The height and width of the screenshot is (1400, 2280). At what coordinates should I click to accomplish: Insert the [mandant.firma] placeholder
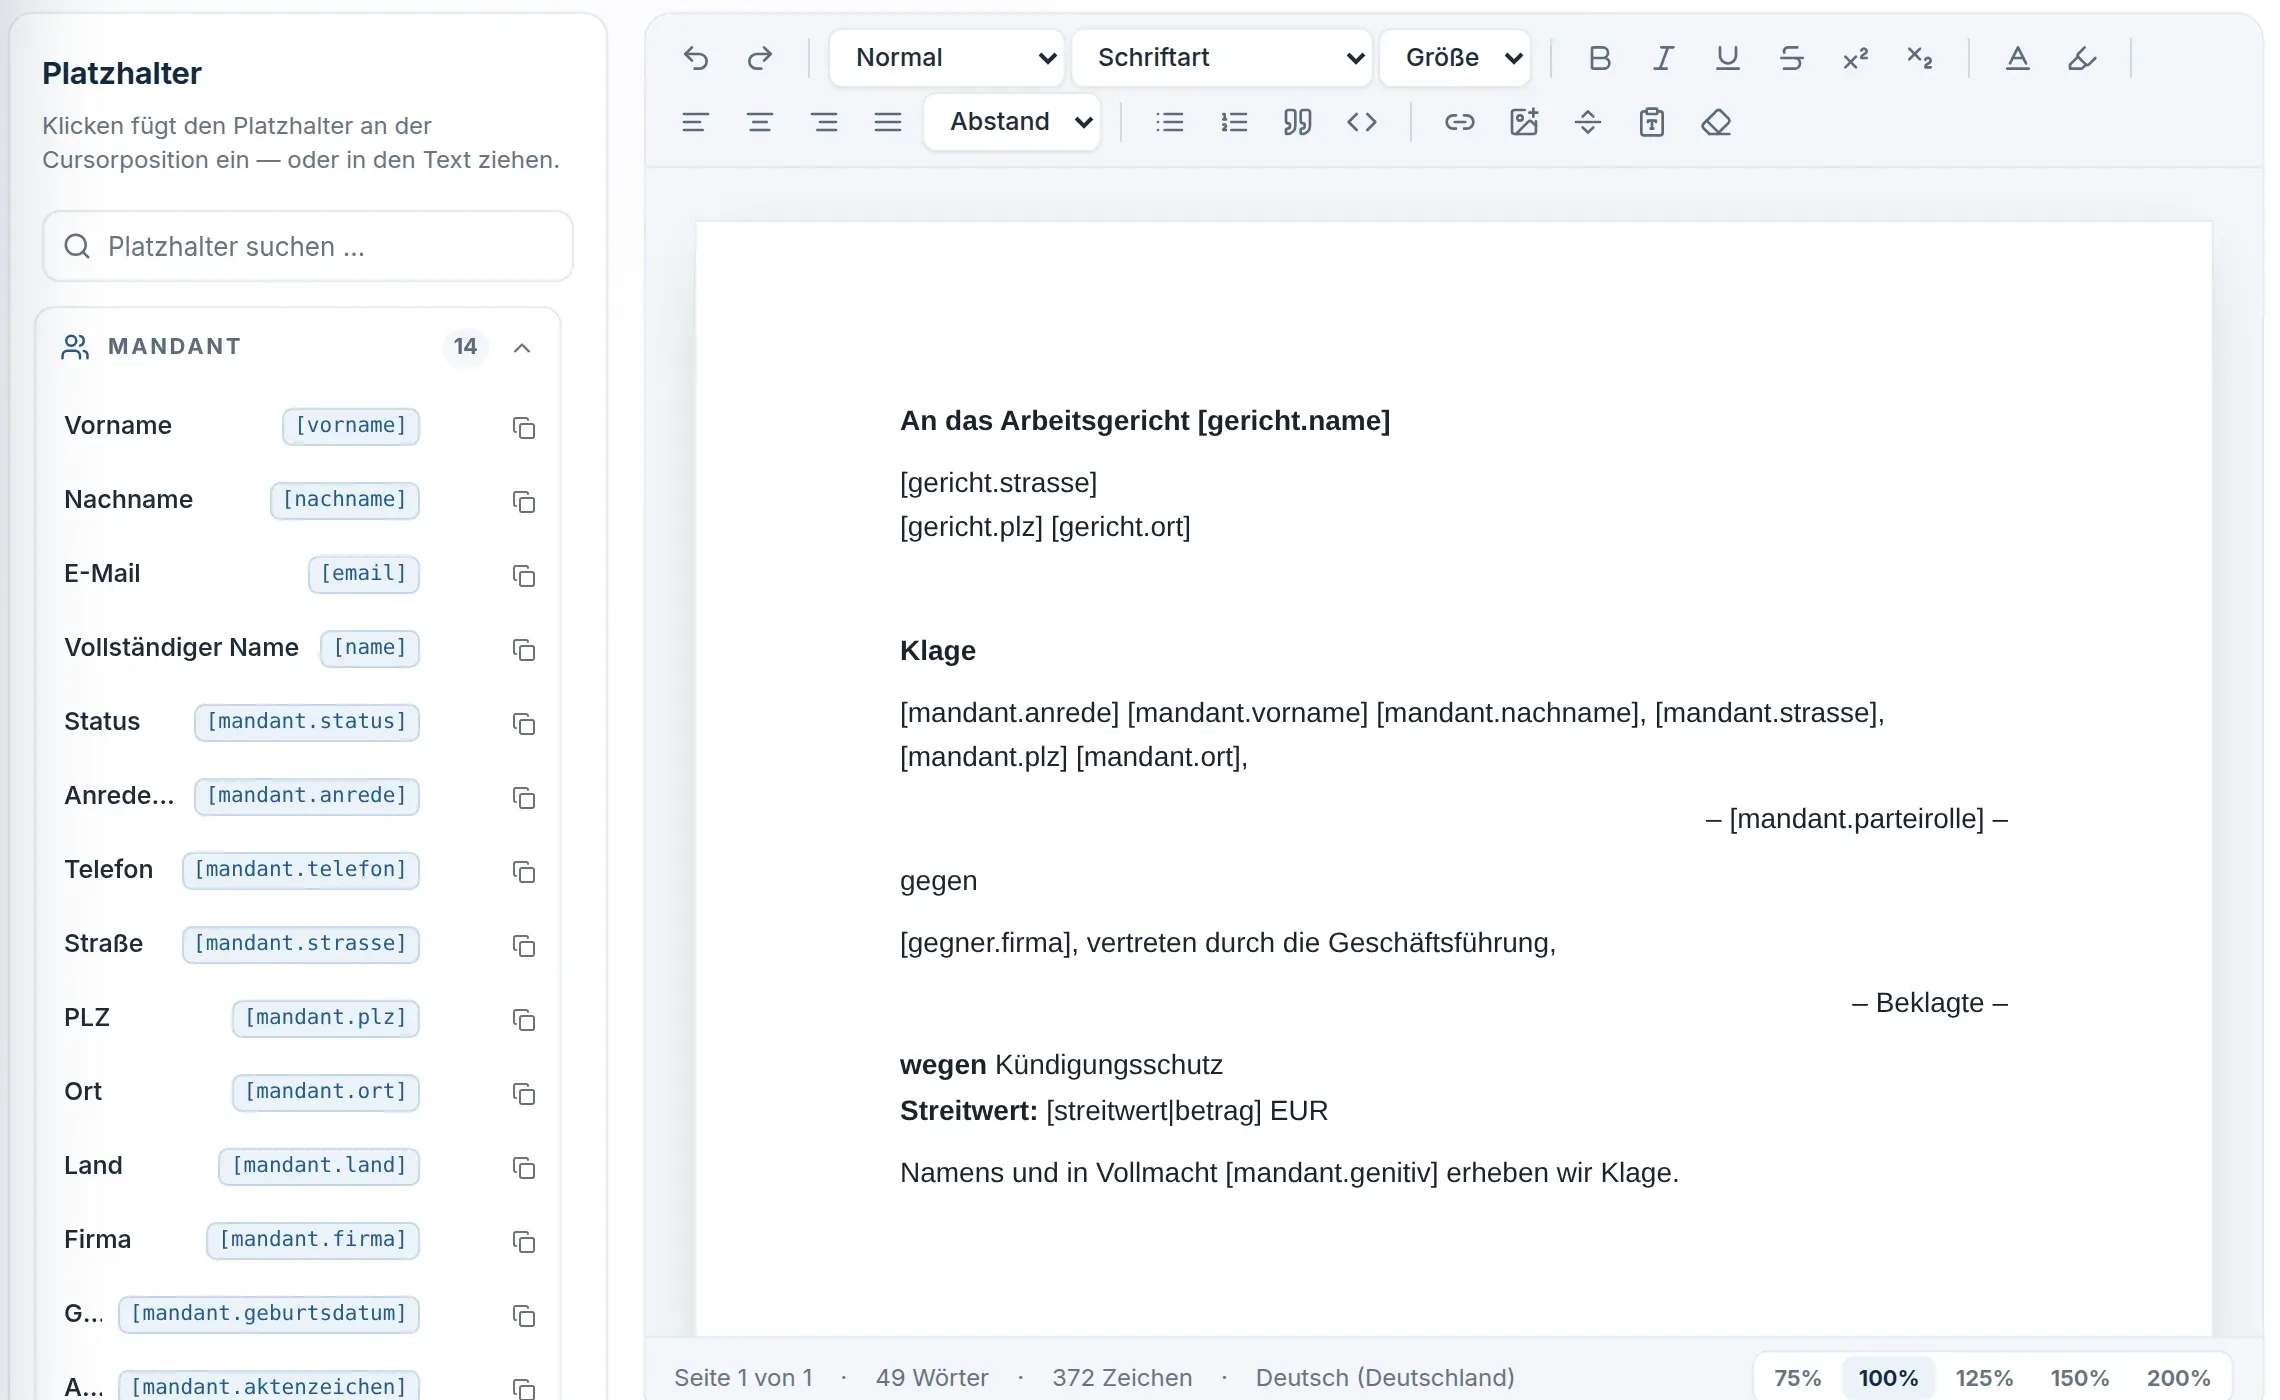point(313,1240)
